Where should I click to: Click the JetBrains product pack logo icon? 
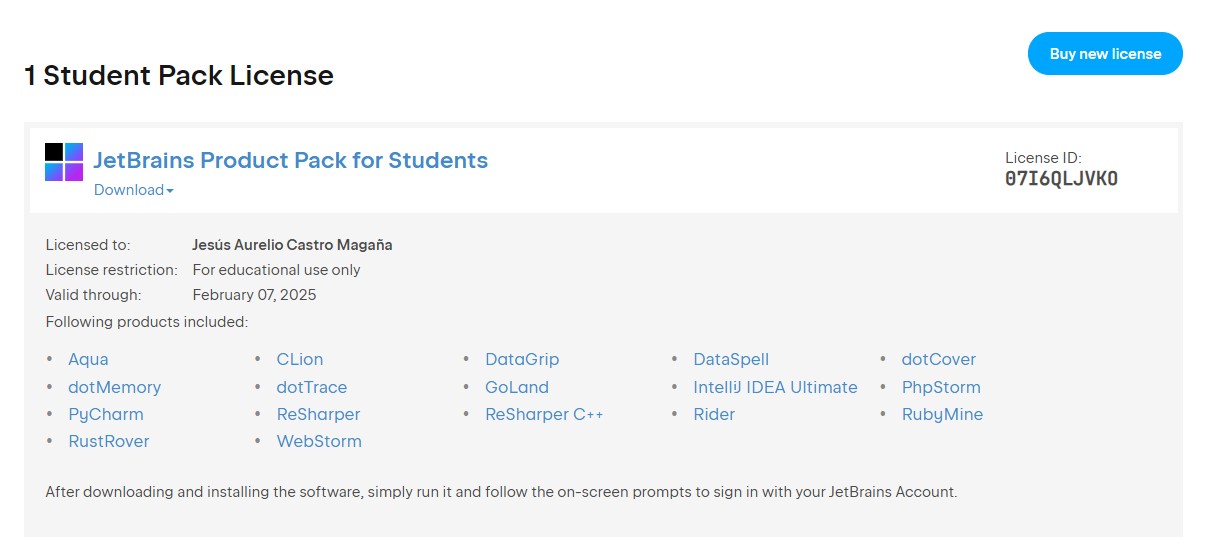(x=64, y=162)
